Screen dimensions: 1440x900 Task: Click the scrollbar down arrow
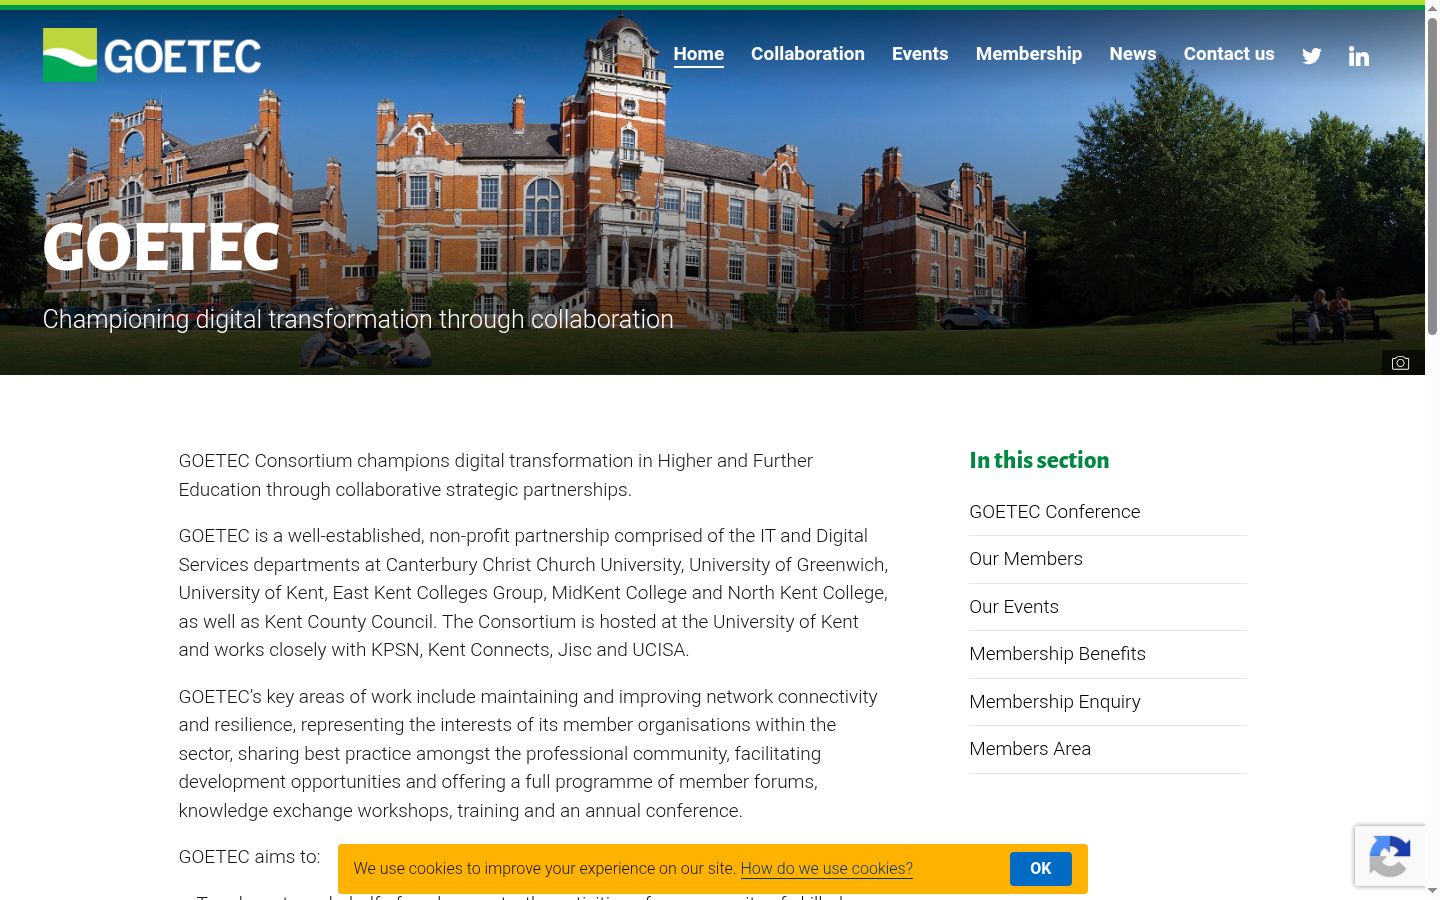1432,891
